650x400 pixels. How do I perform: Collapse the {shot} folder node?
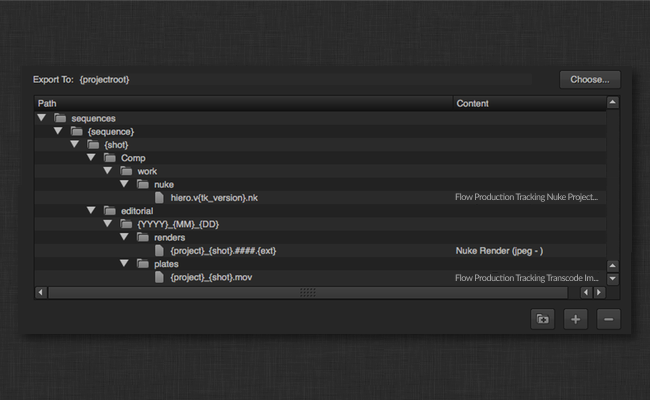[x=75, y=145]
